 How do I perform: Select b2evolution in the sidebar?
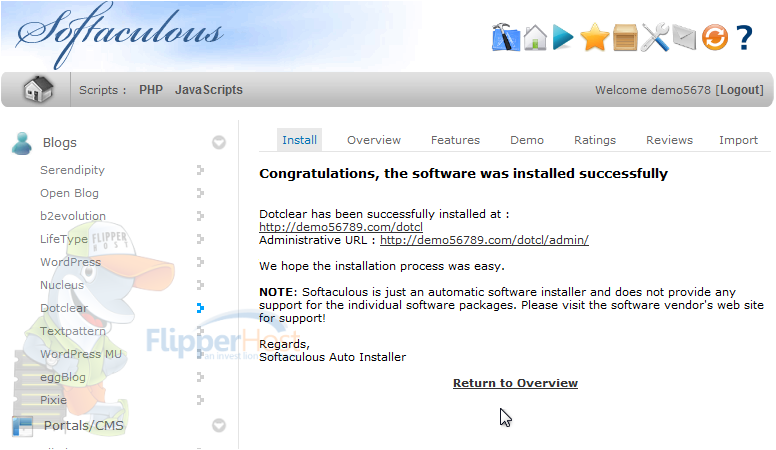[x=73, y=216]
